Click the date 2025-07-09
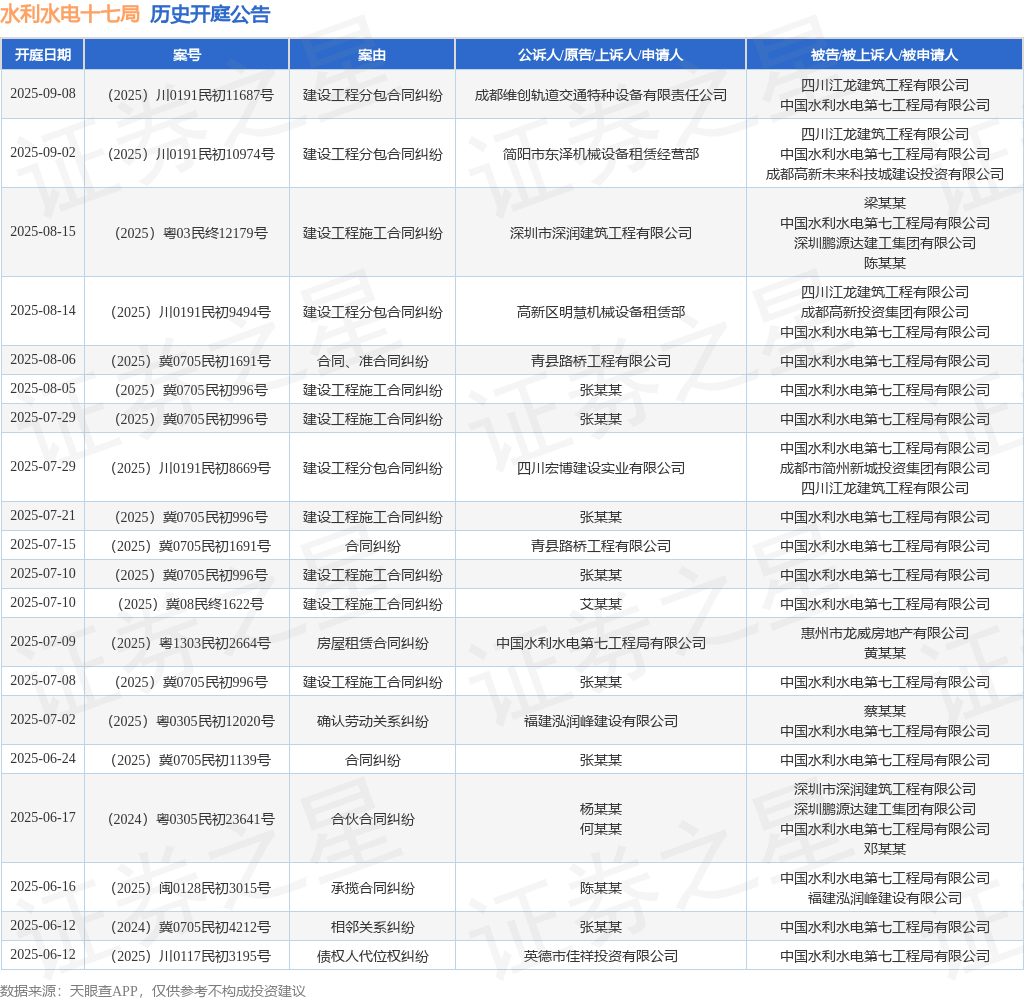 coord(42,641)
